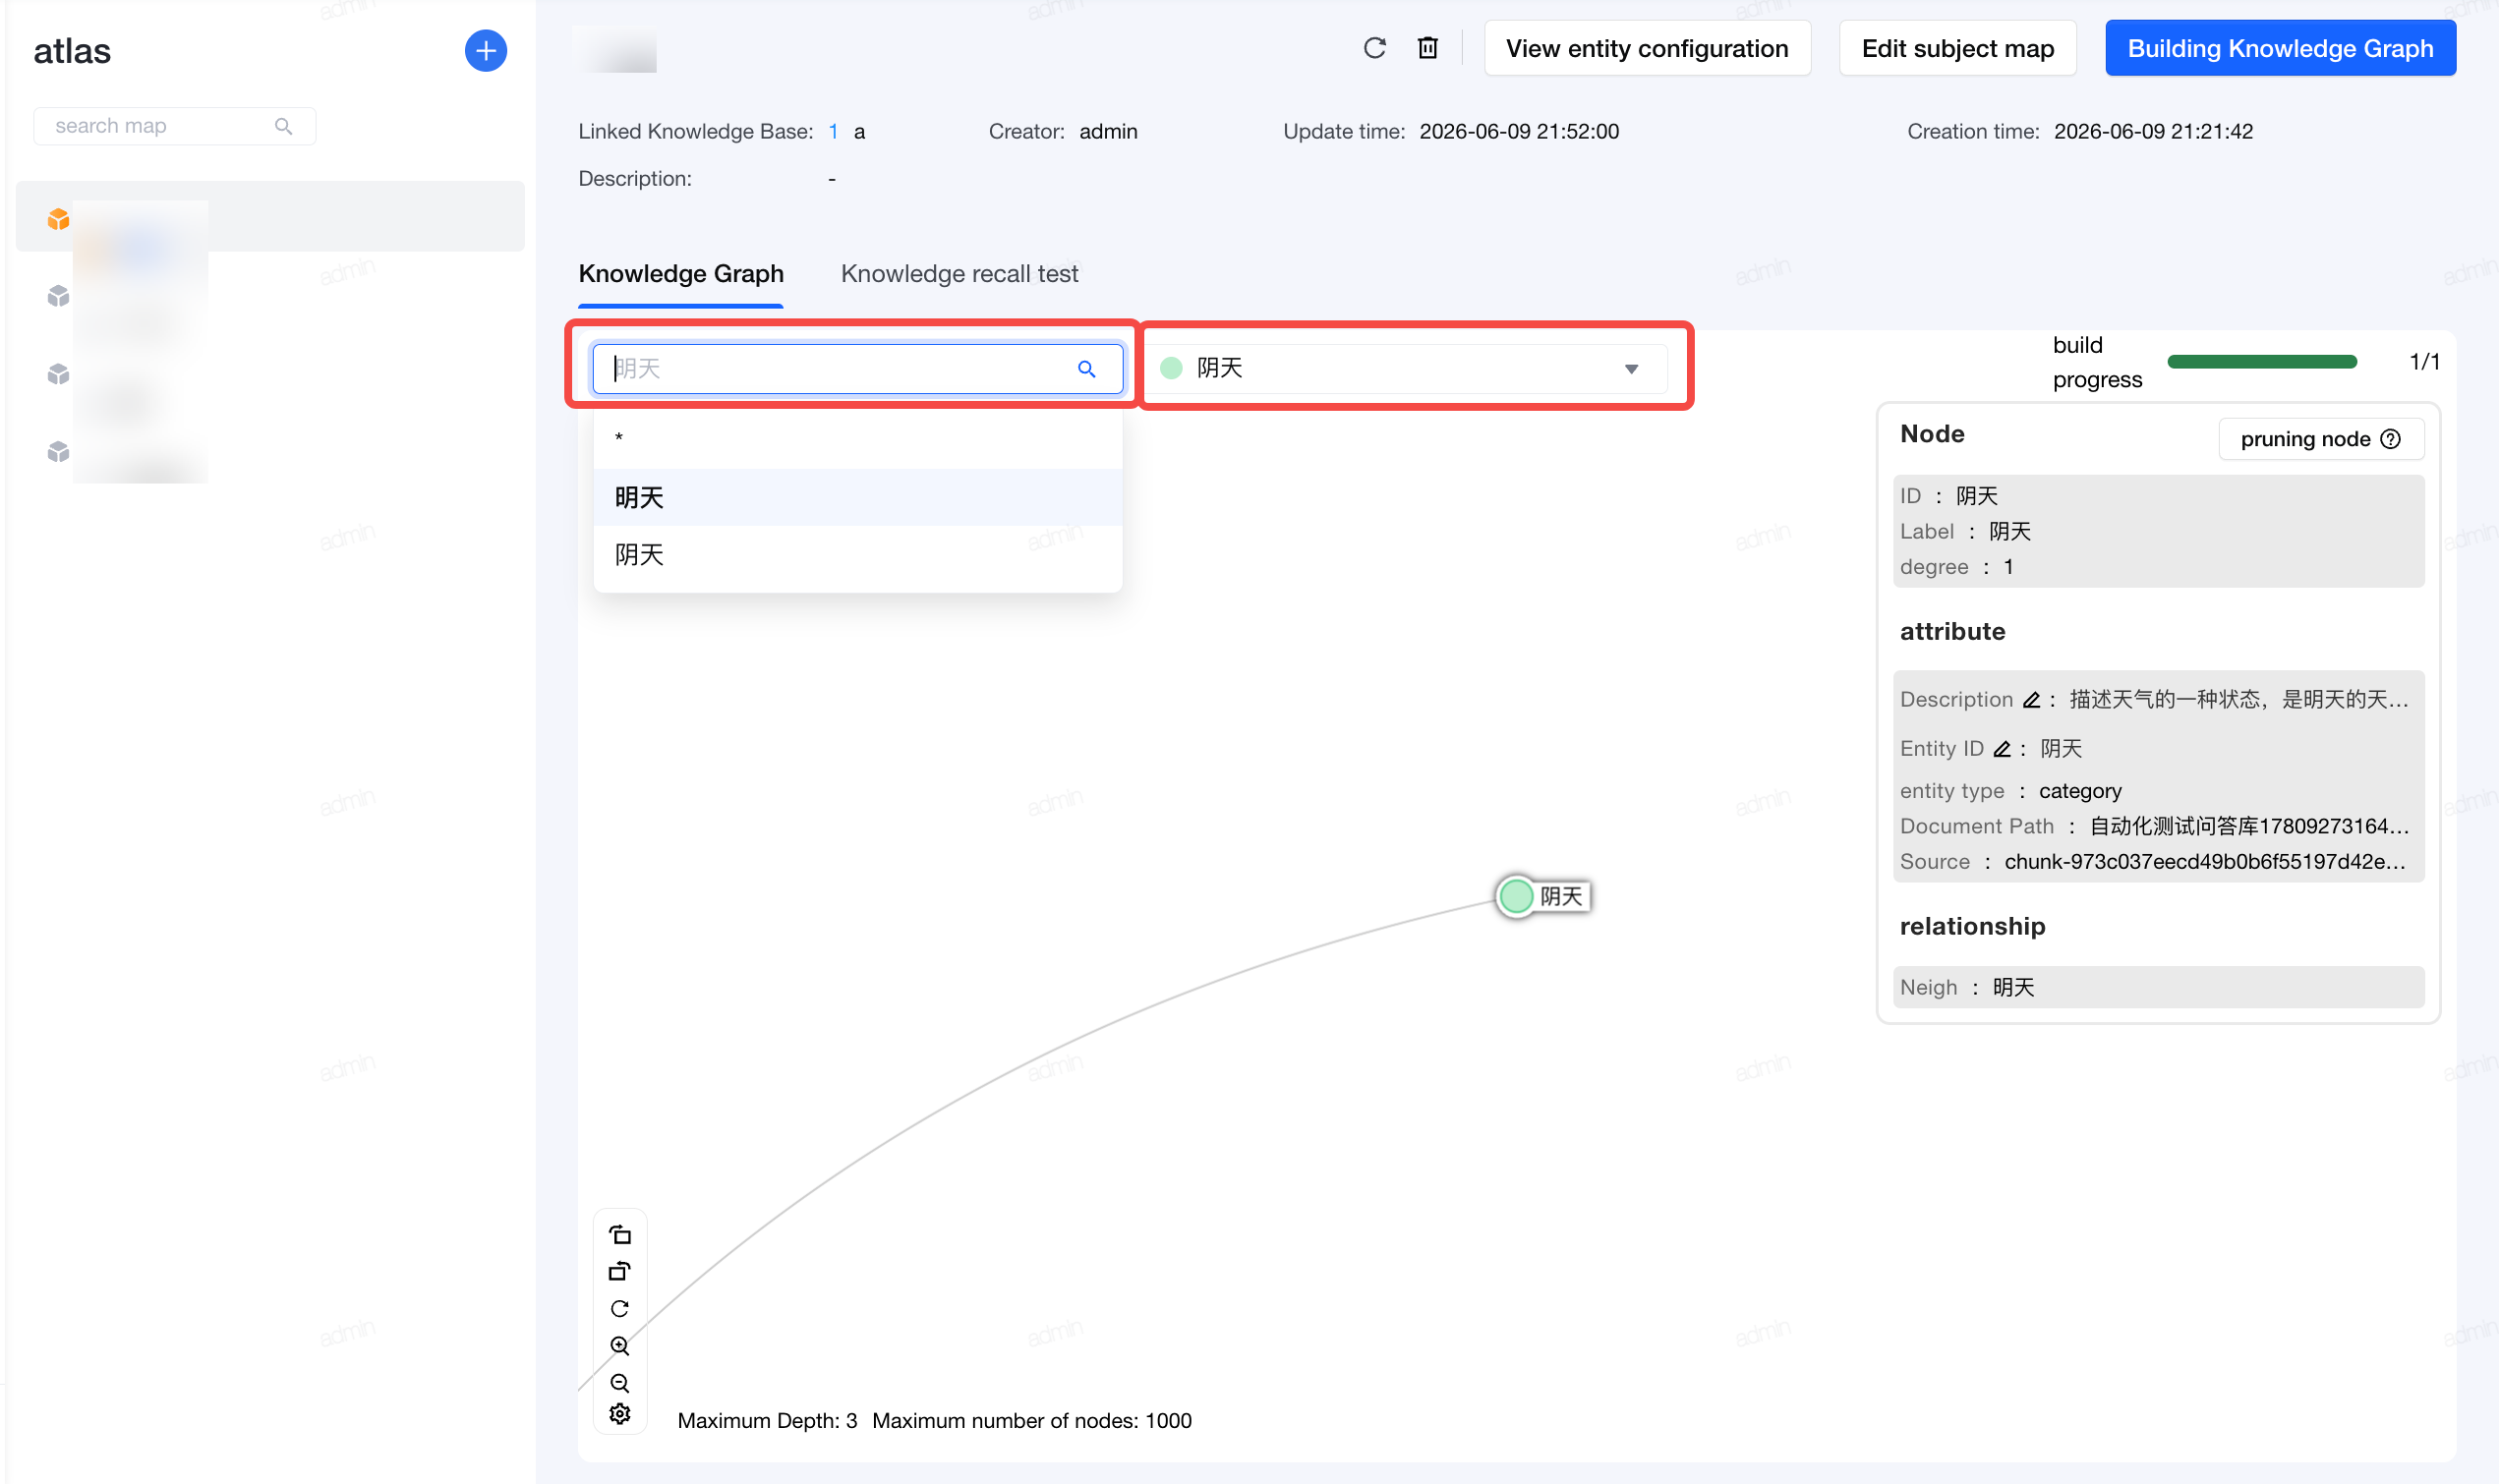The width and height of the screenshot is (2499, 1484).
Task: Click the zoom in icon on the graph toolbar
Action: [x=619, y=1346]
